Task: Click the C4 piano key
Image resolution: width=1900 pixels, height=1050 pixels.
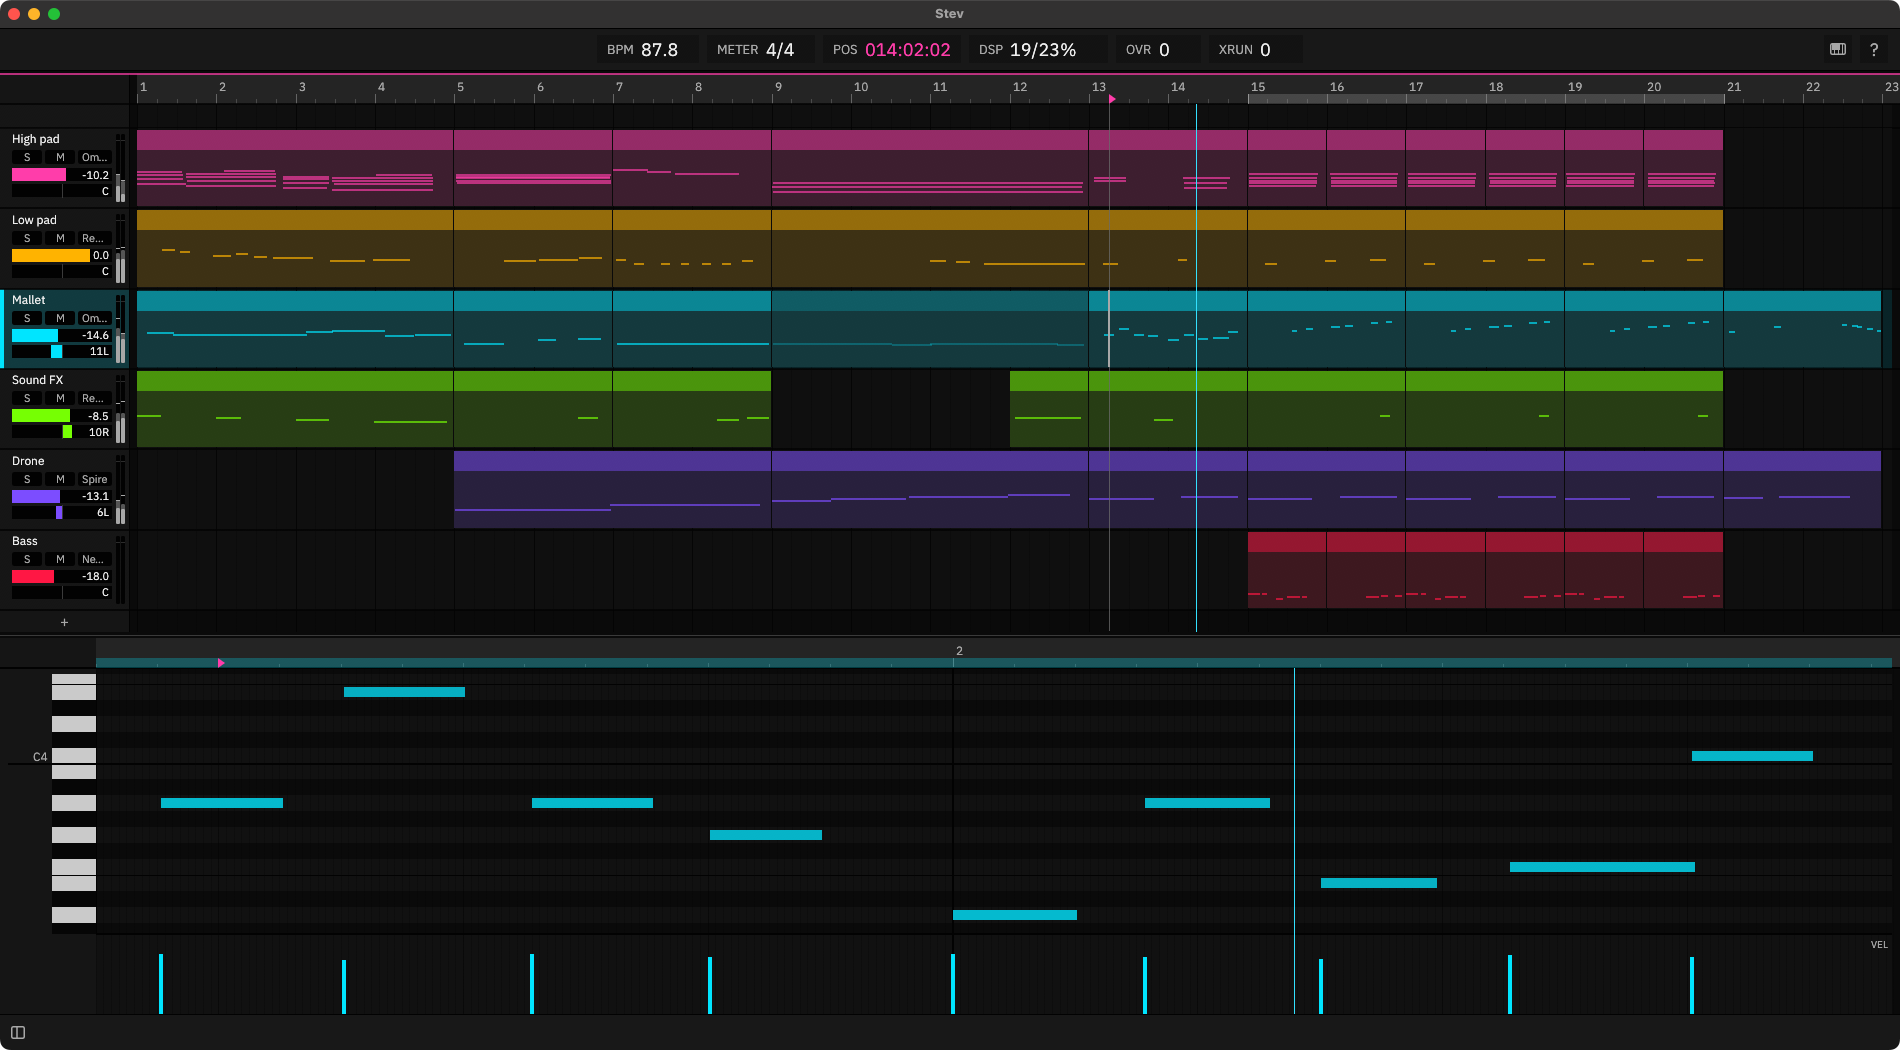Action: point(74,756)
